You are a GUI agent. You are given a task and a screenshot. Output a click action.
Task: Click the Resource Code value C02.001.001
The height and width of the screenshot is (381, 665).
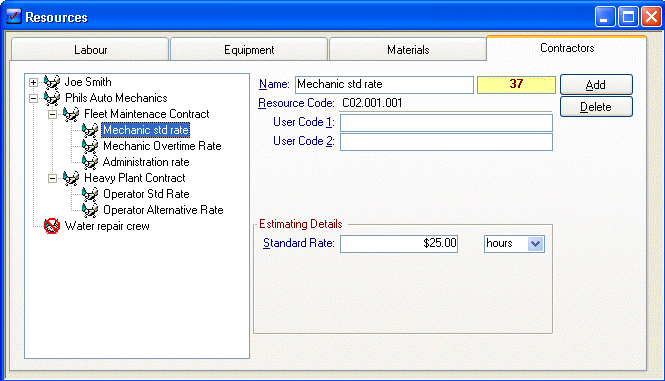pyautogui.click(x=372, y=103)
